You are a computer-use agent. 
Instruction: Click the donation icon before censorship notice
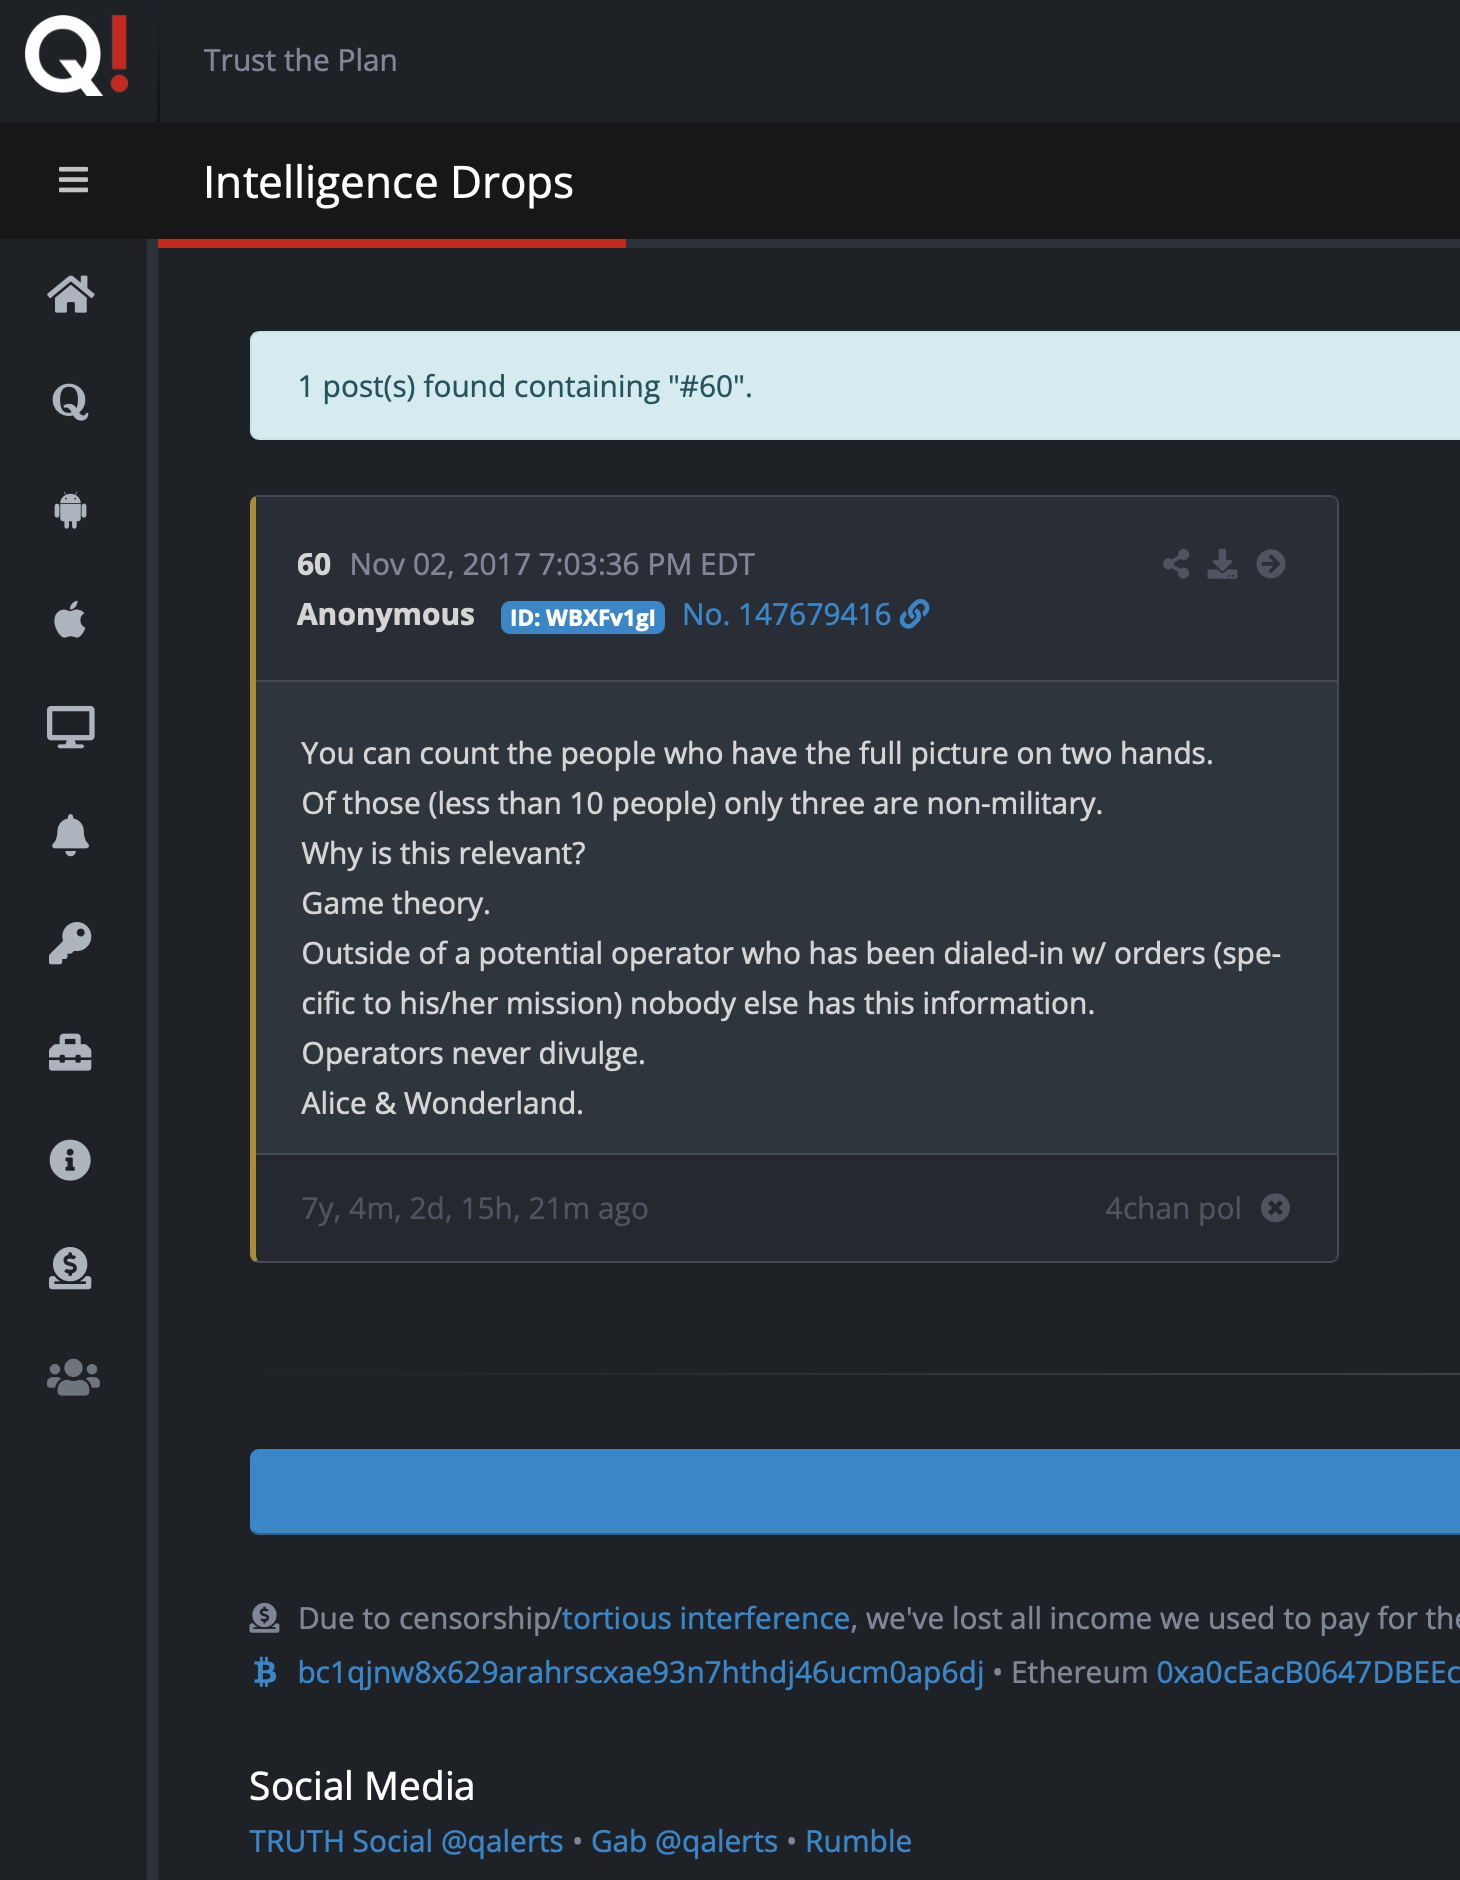(x=264, y=1618)
